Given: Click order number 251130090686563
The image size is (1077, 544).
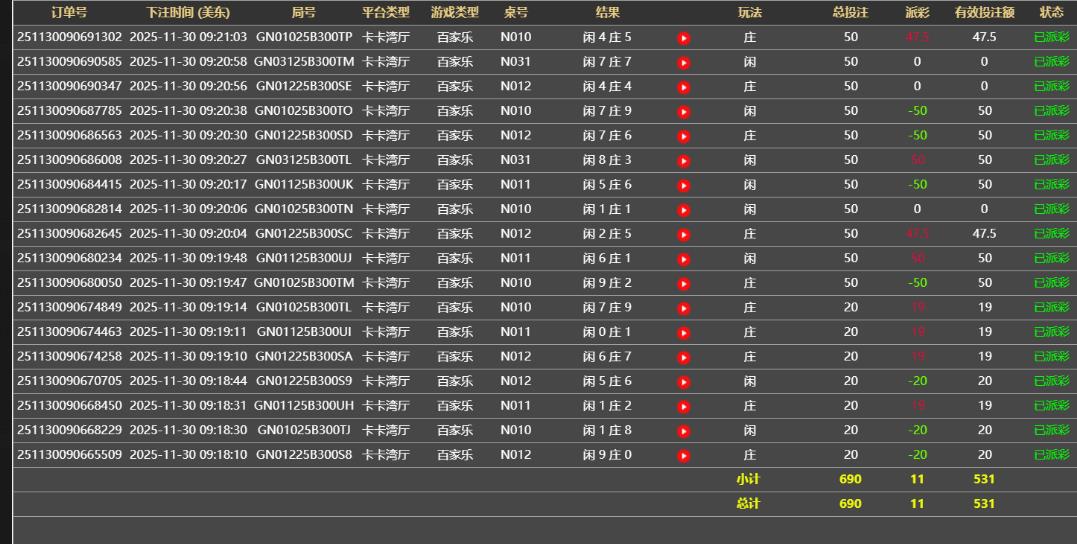Looking at the screenshot, I should tap(69, 136).
